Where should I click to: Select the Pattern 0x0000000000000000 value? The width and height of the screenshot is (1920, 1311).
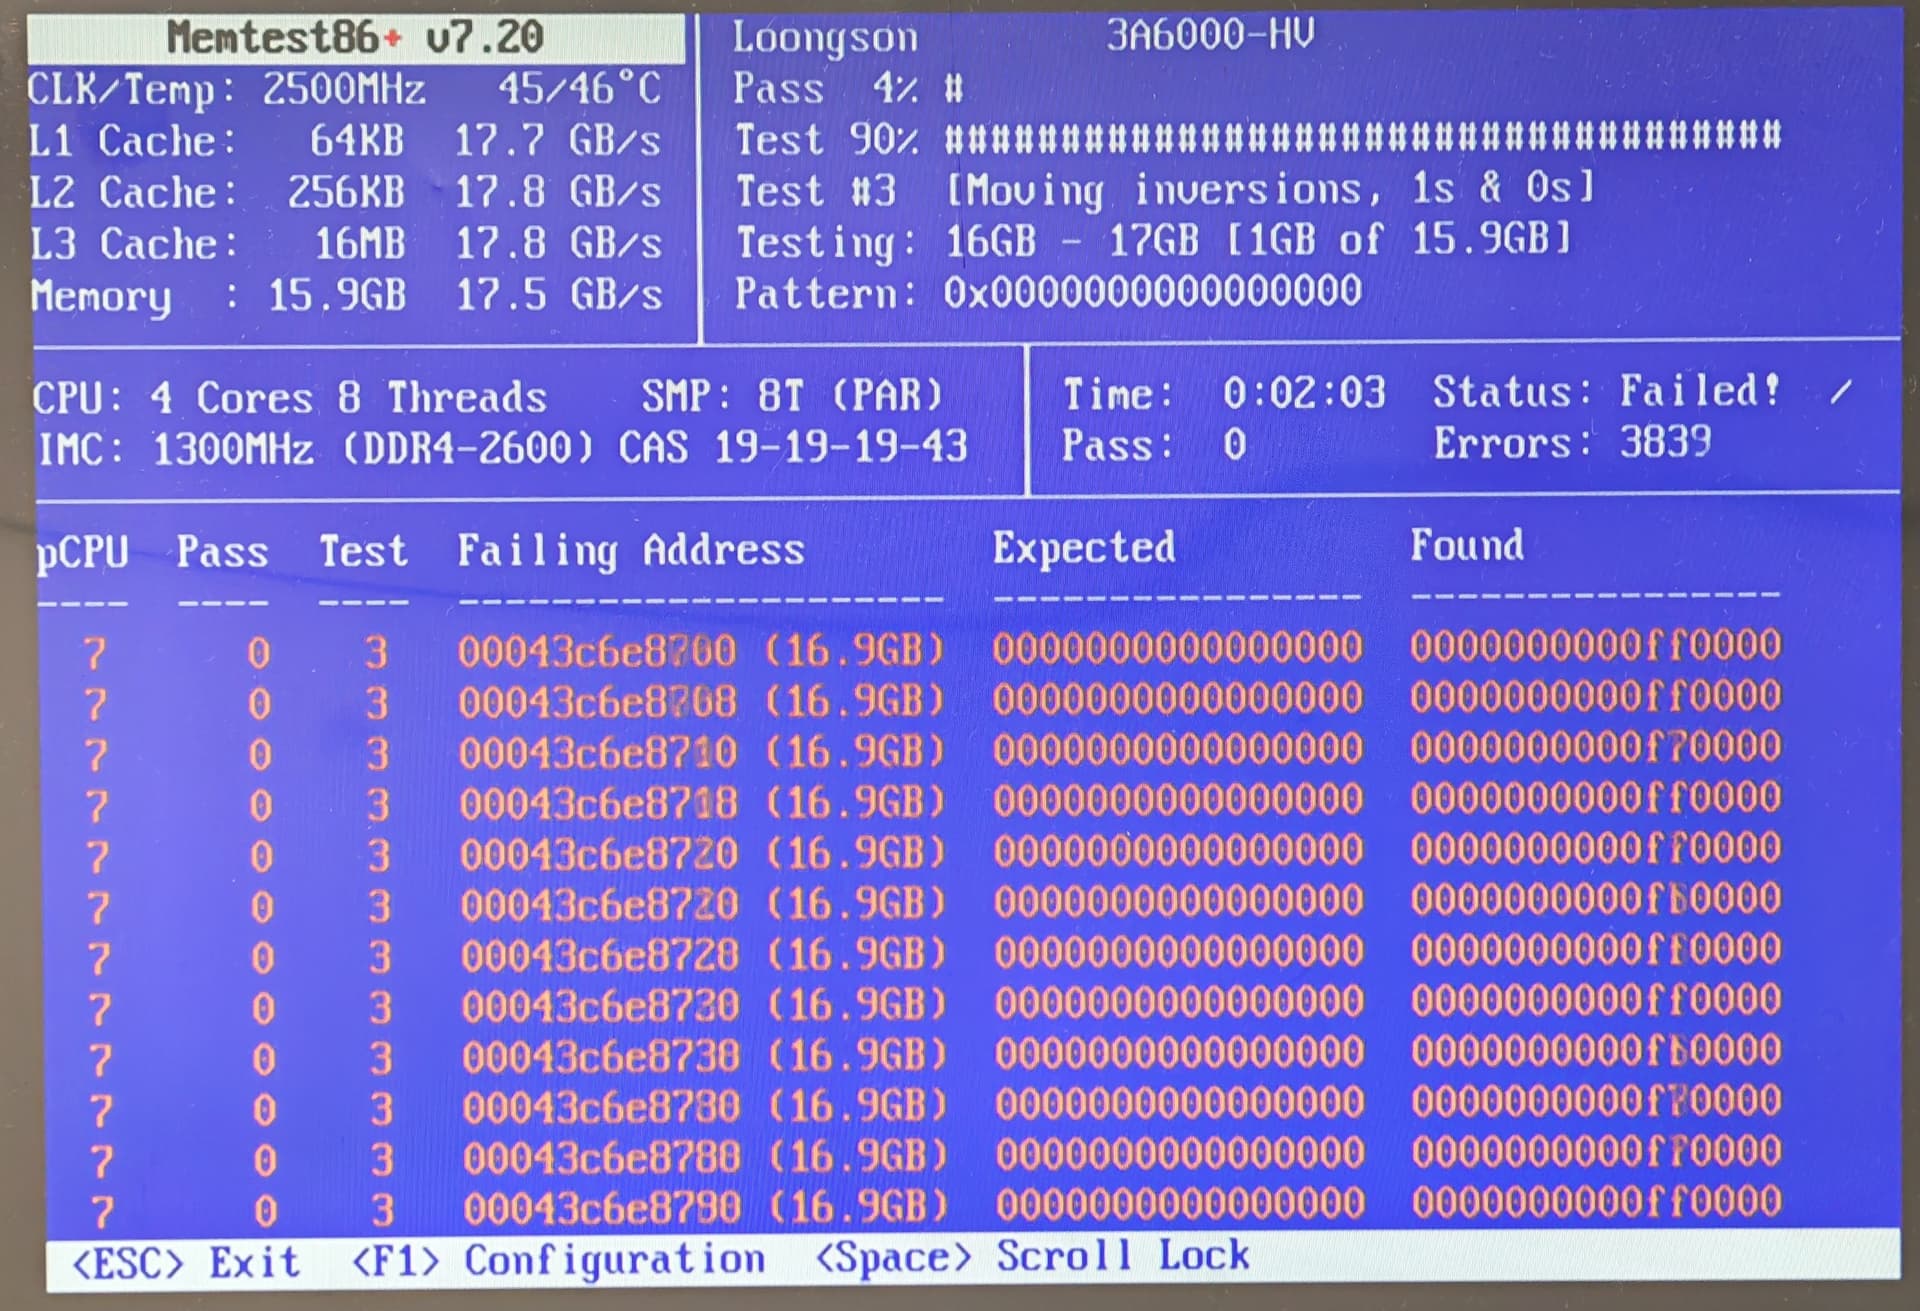(x=1153, y=292)
